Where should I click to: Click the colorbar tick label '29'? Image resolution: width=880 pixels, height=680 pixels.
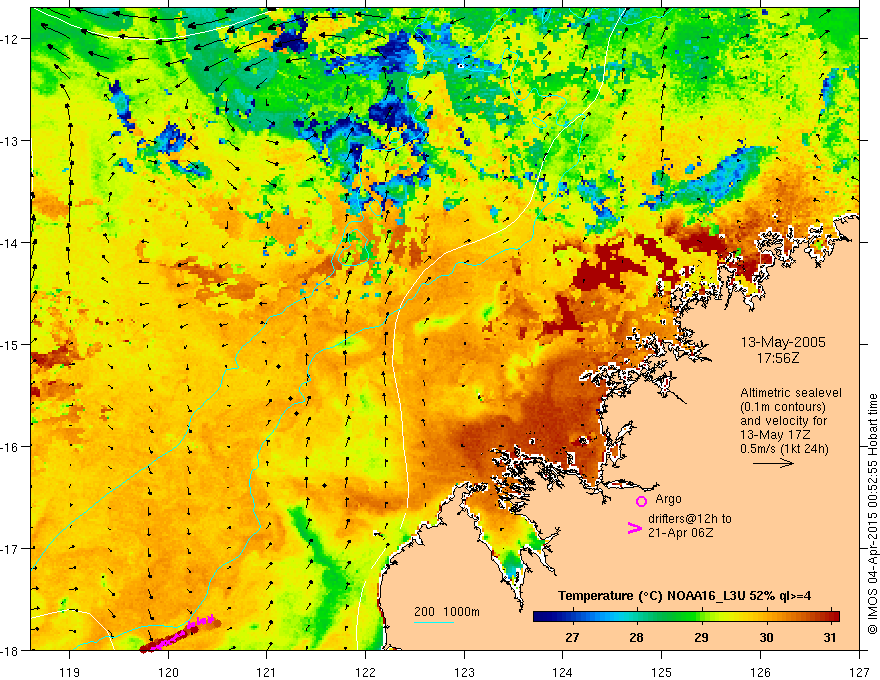(x=701, y=638)
